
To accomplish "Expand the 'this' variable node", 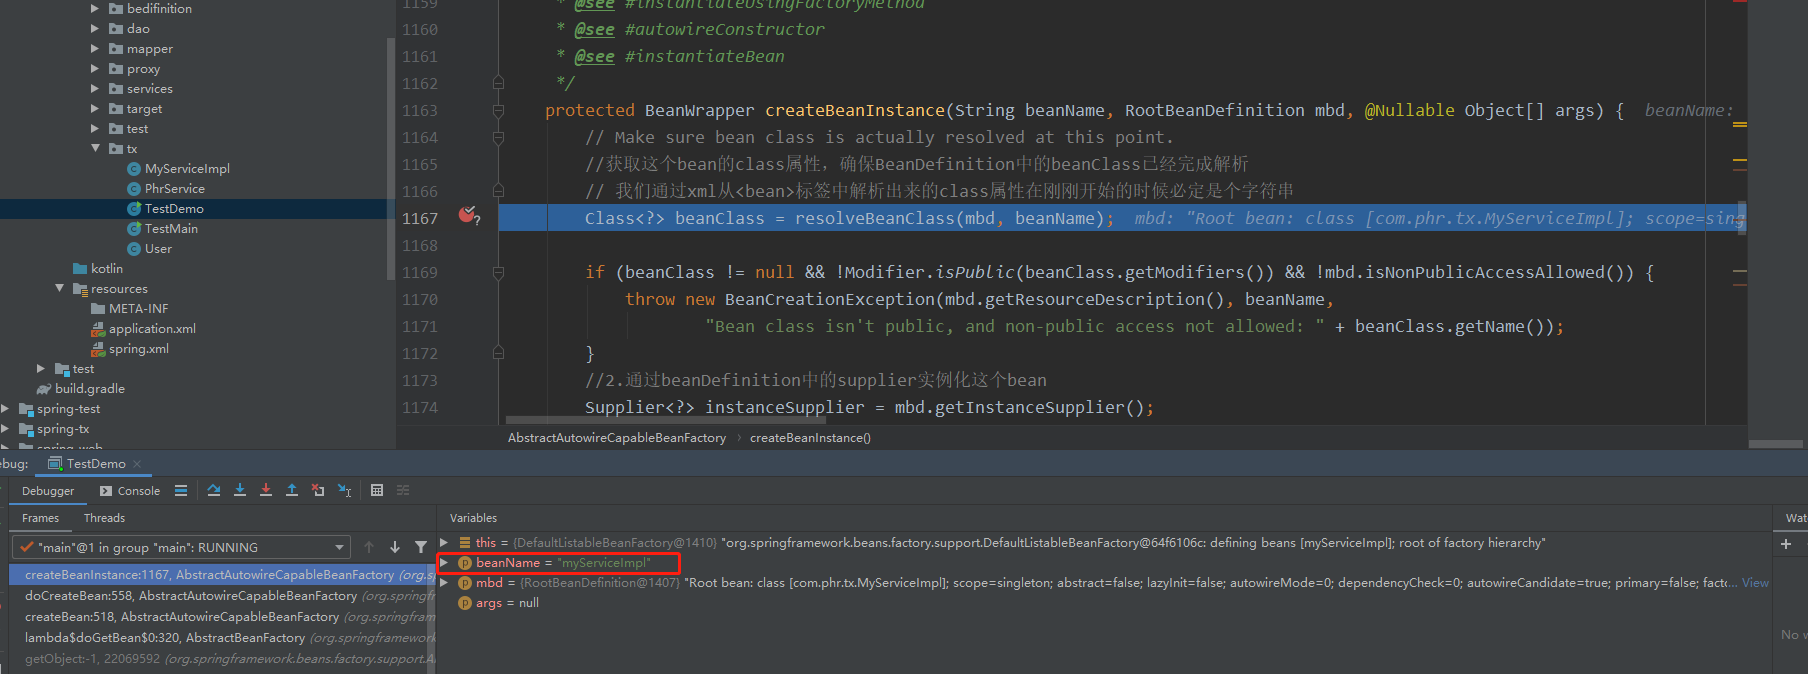I will [444, 542].
